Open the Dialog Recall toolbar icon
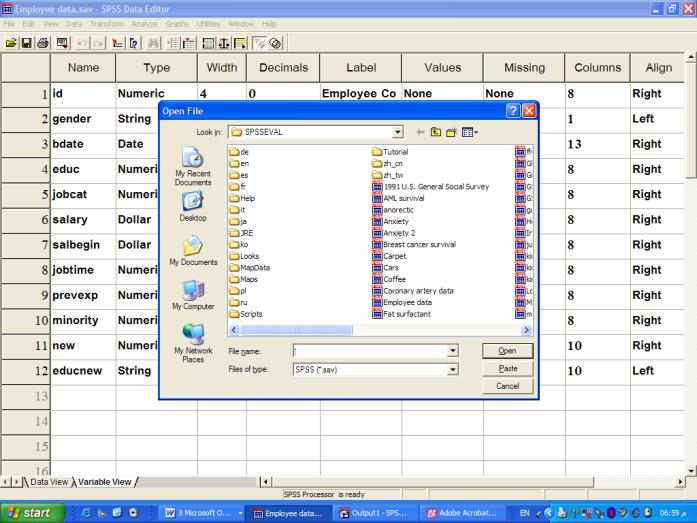697x523 pixels. coord(63,43)
